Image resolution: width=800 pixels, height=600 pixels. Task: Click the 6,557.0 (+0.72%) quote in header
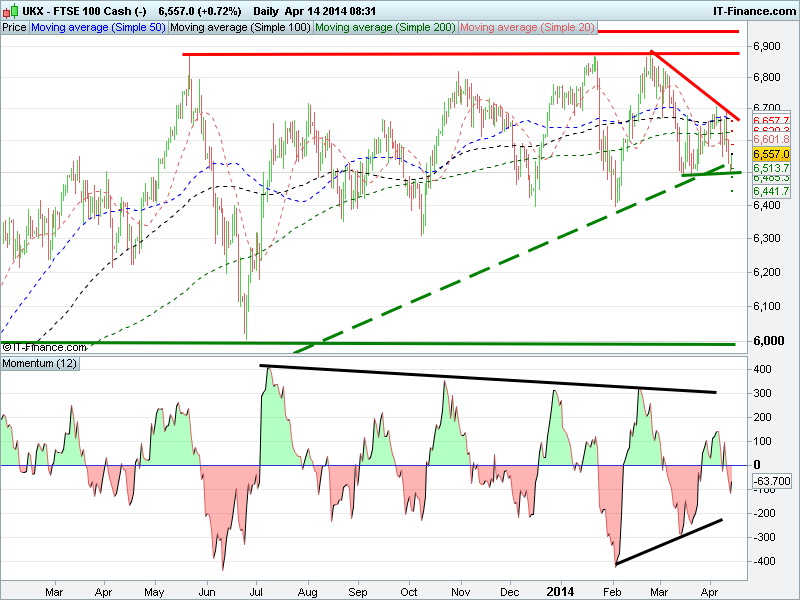point(200,10)
